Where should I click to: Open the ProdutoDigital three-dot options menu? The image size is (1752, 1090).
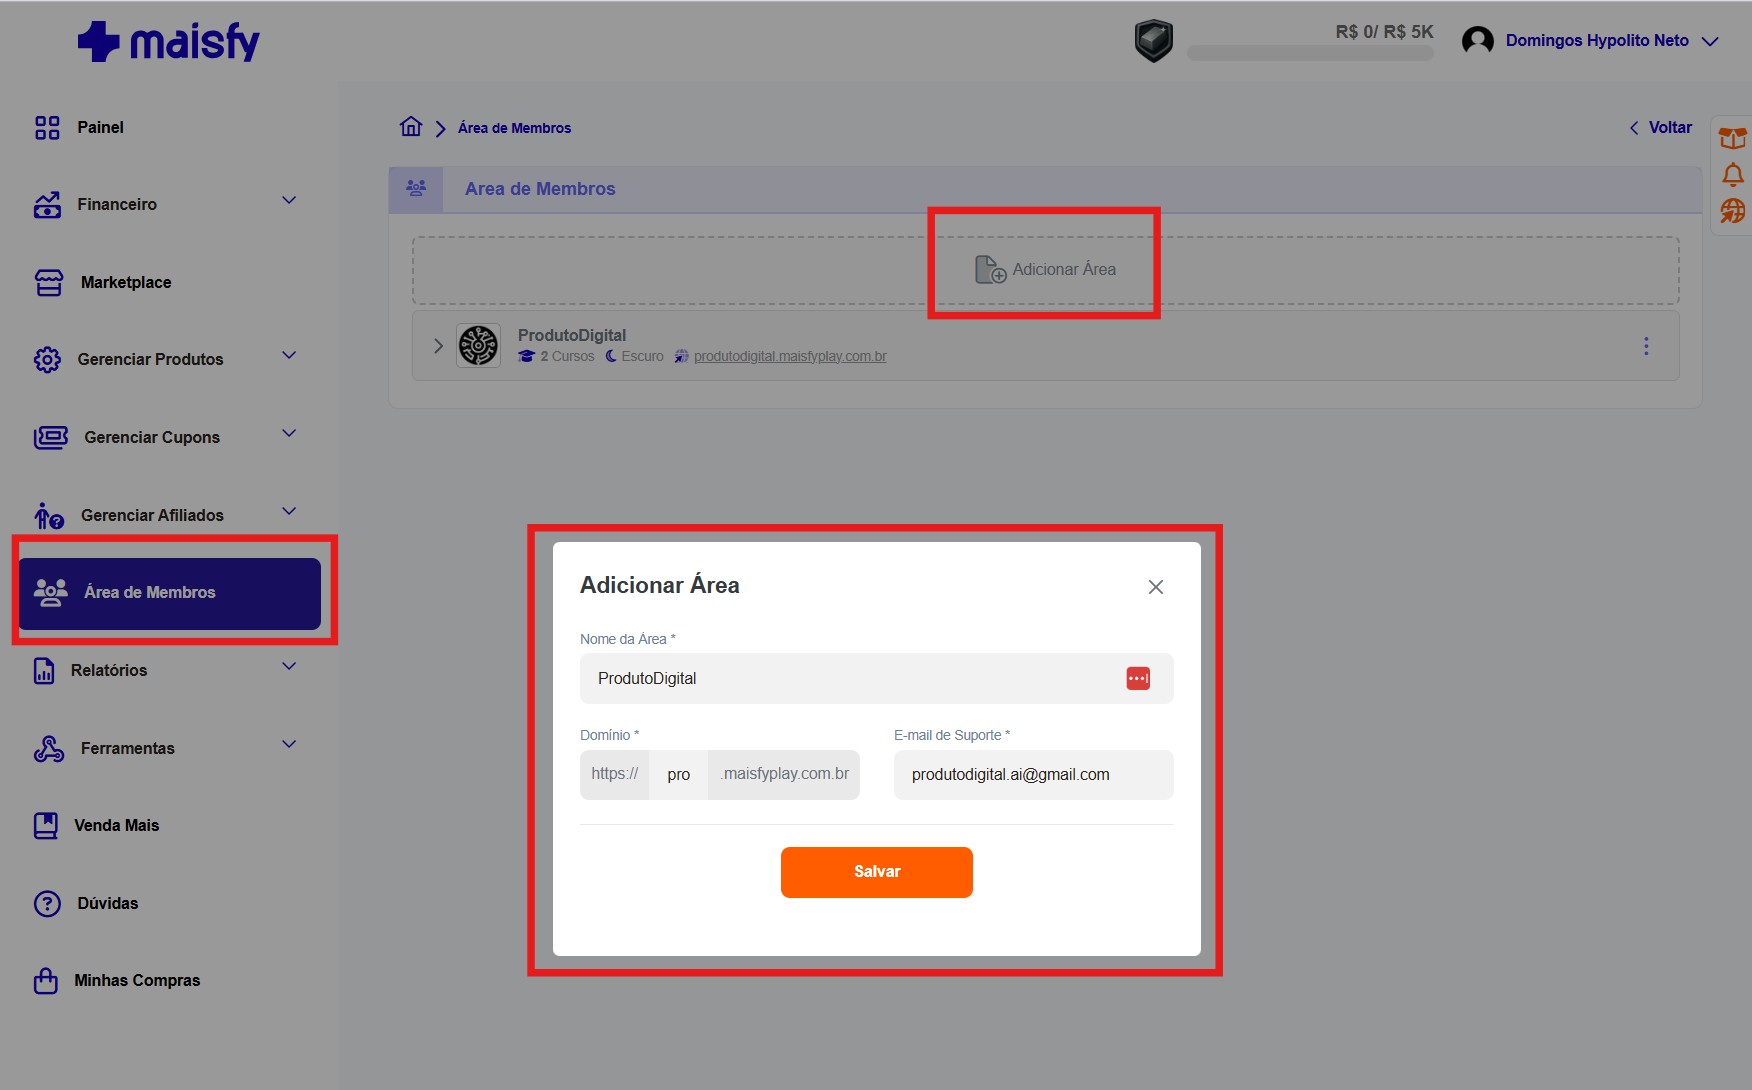pyautogui.click(x=1646, y=346)
